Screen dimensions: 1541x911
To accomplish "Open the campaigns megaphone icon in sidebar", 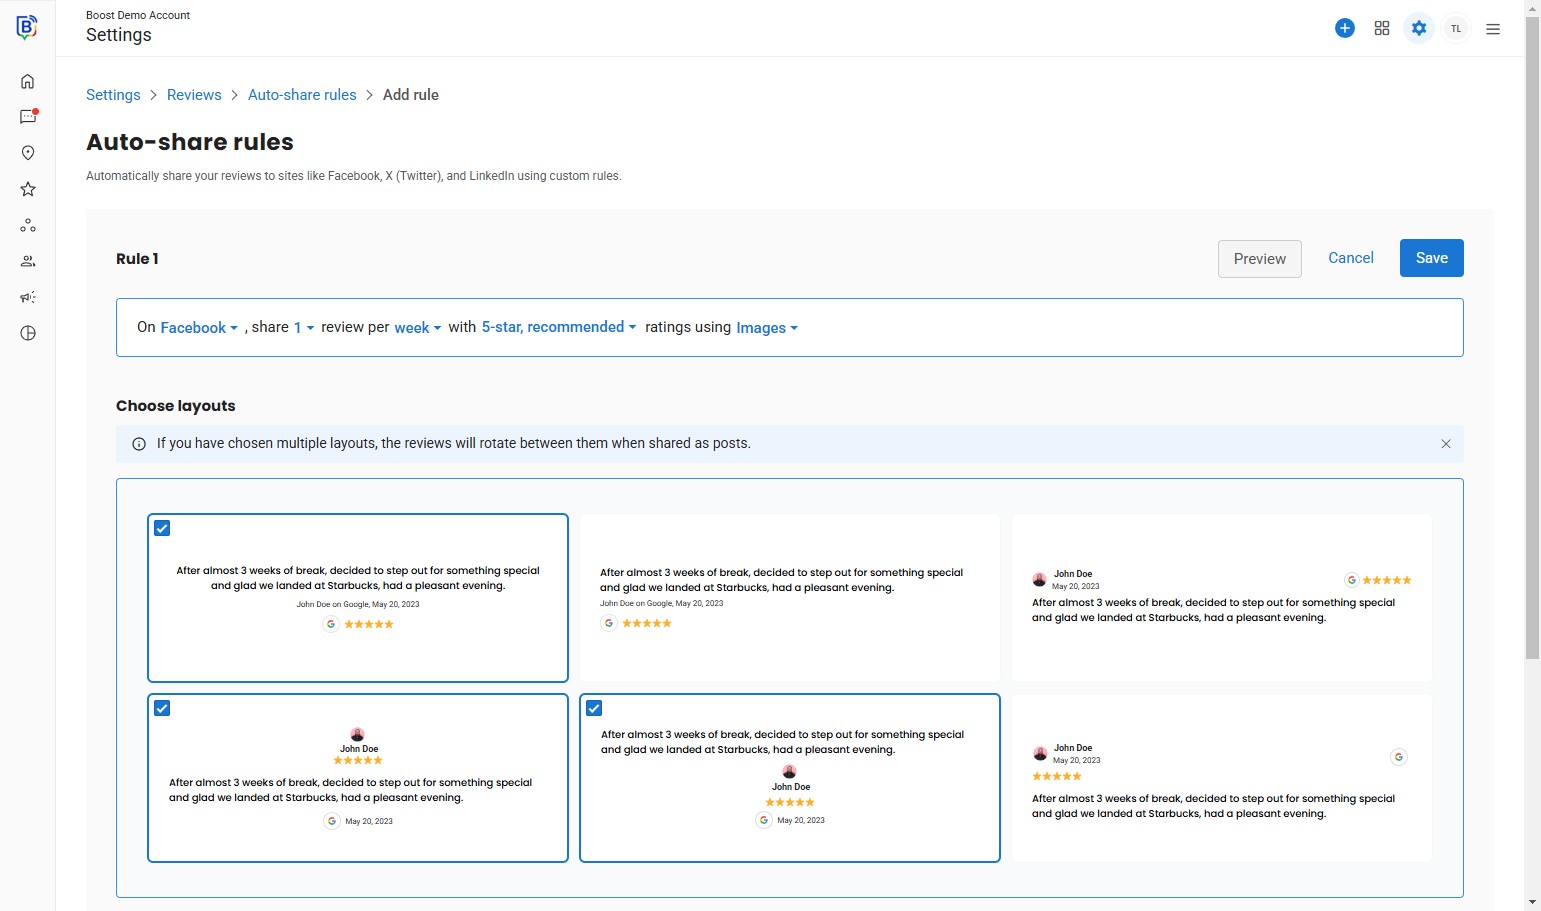I will 28,297.
